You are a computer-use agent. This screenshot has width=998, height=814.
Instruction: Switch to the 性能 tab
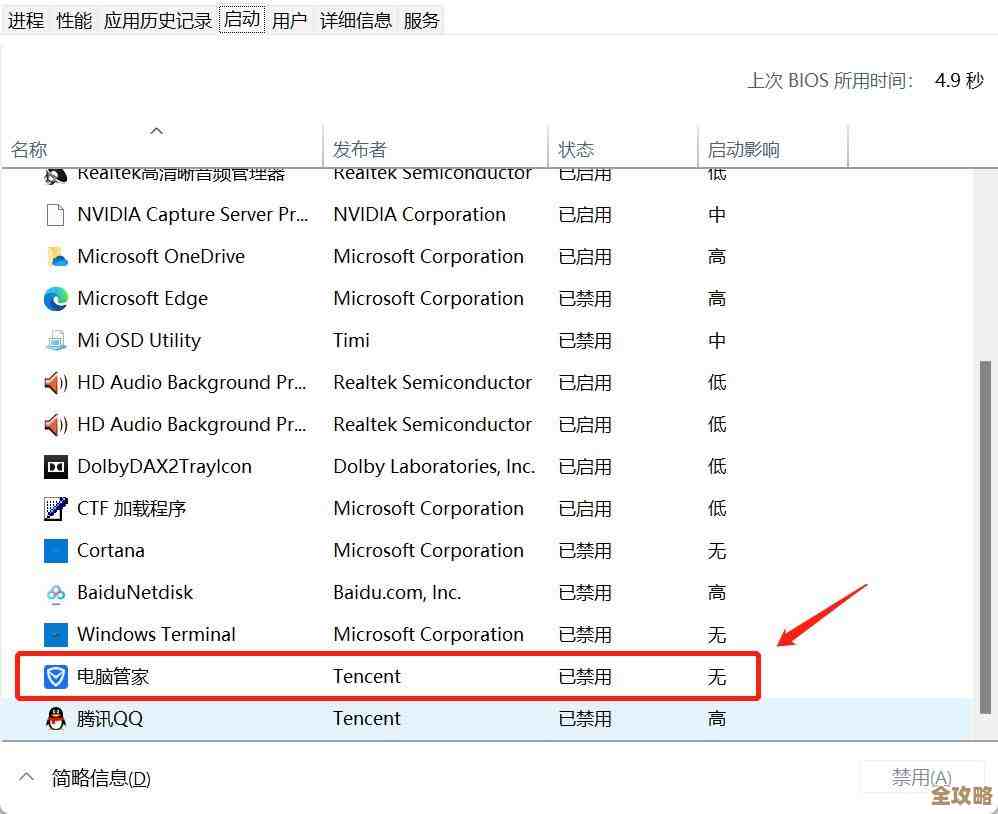point(73,19)
